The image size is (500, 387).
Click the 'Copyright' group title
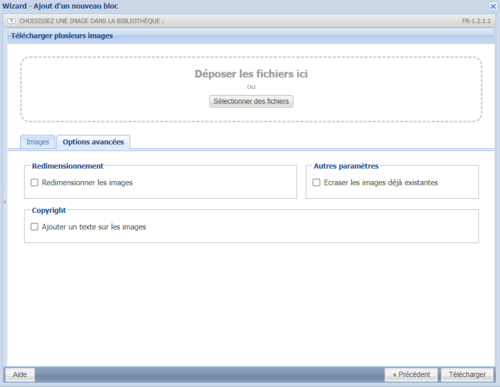coord(49,210)
